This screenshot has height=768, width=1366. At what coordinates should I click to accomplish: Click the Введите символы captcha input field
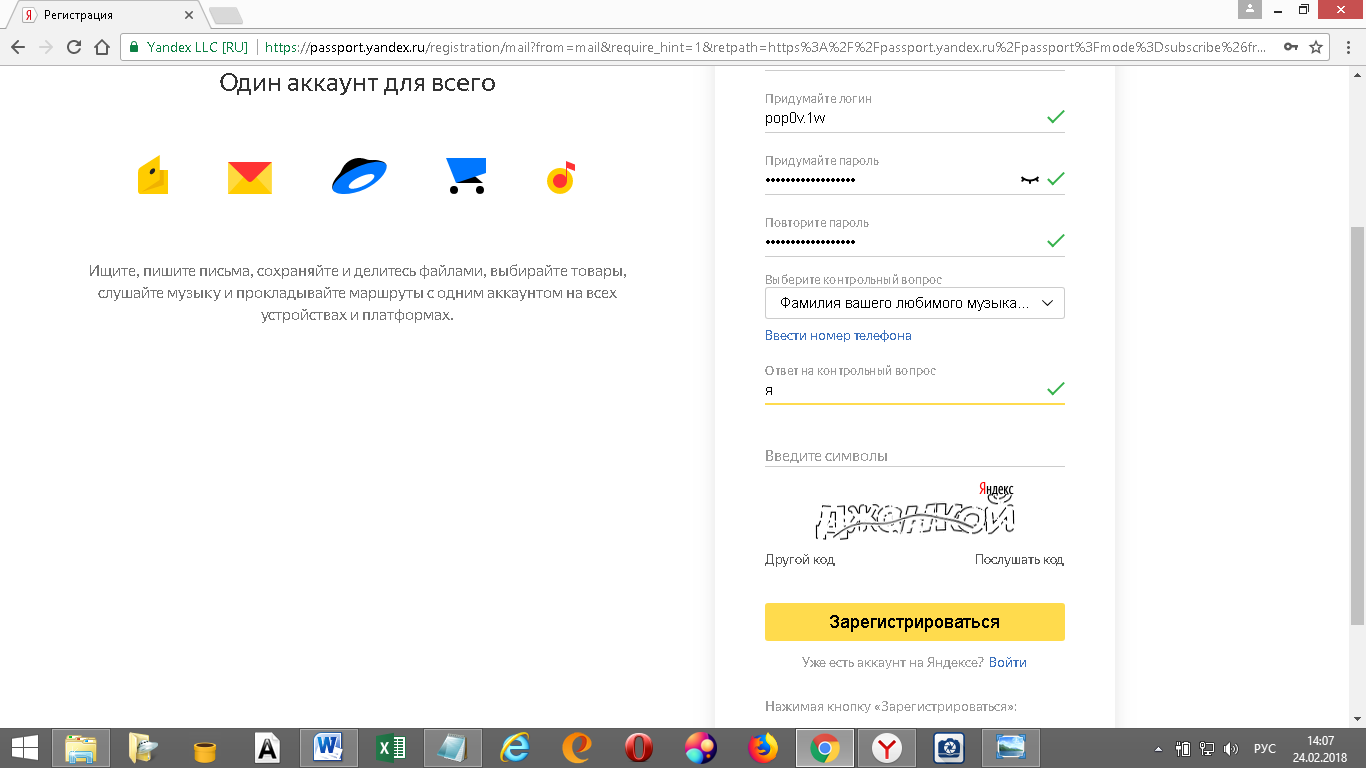pos(914,456)
